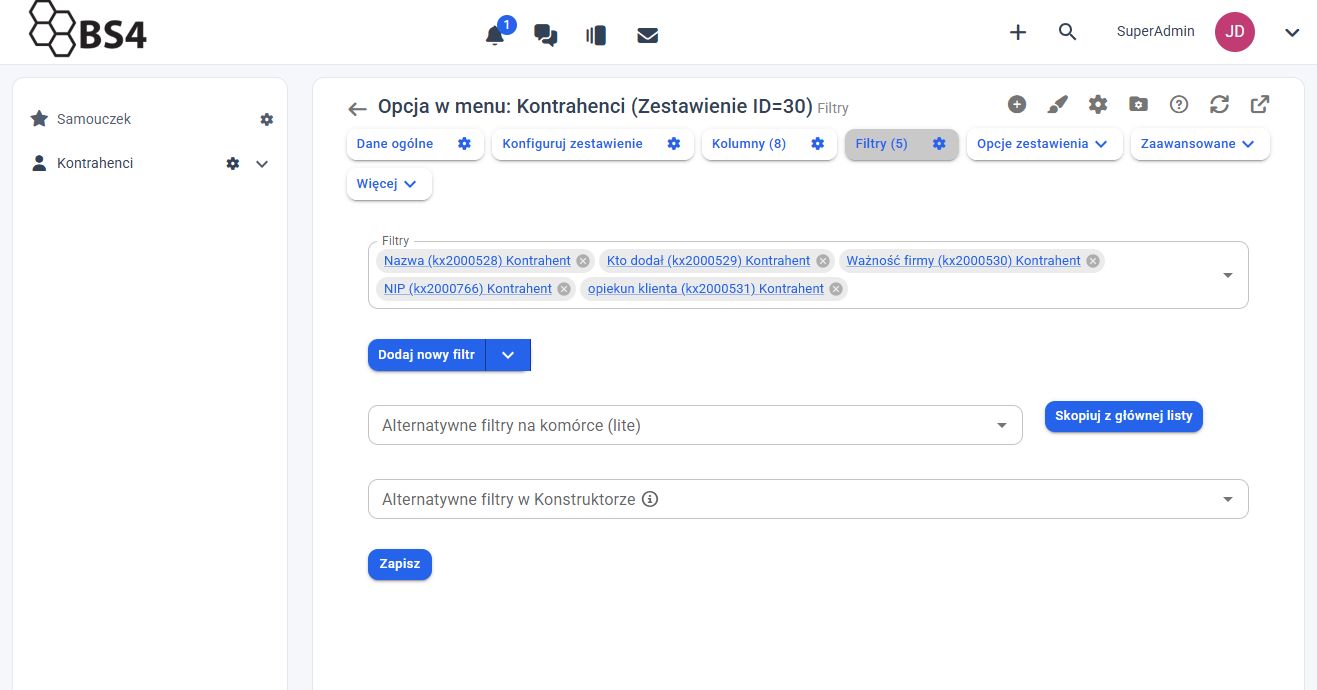
Task: Open the Dodaj nowy filtr split arrow
Action: [508, 355]
